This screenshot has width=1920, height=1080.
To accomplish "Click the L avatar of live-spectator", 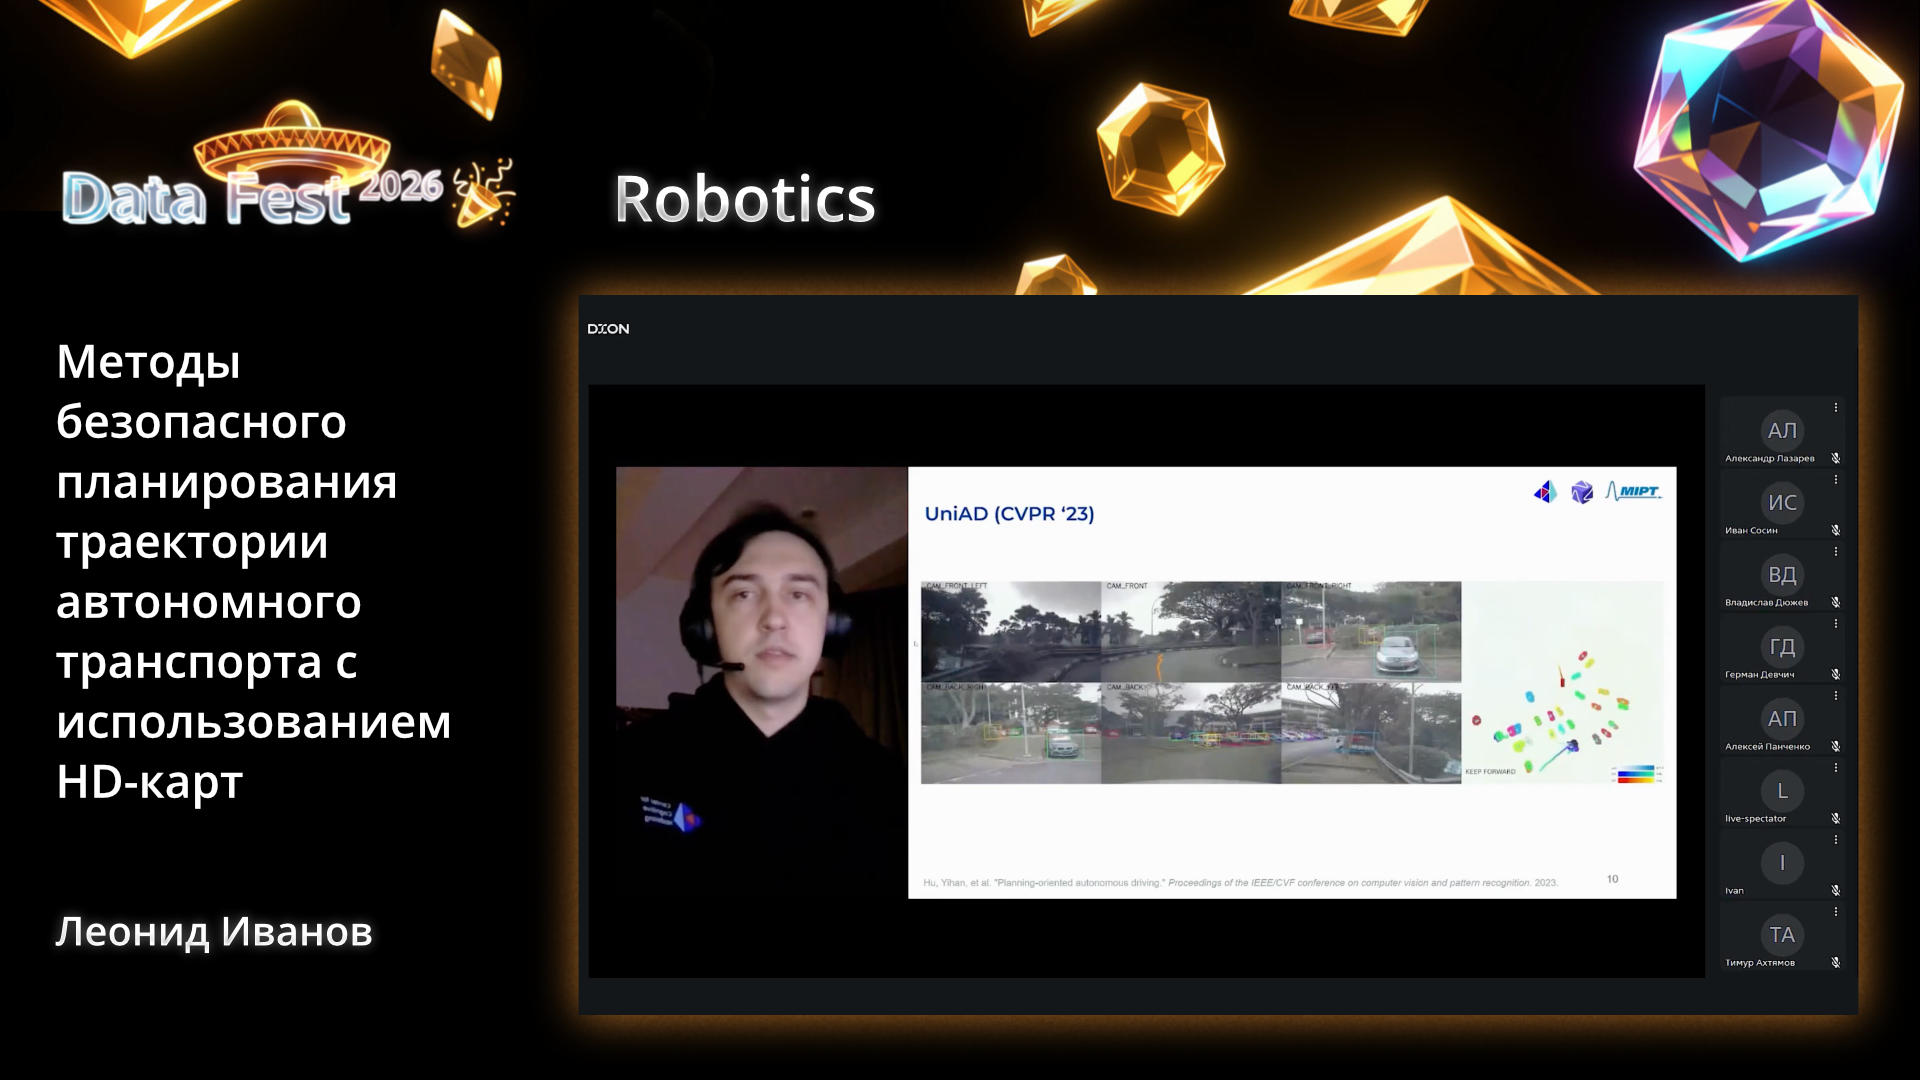I will [1782, 791].
